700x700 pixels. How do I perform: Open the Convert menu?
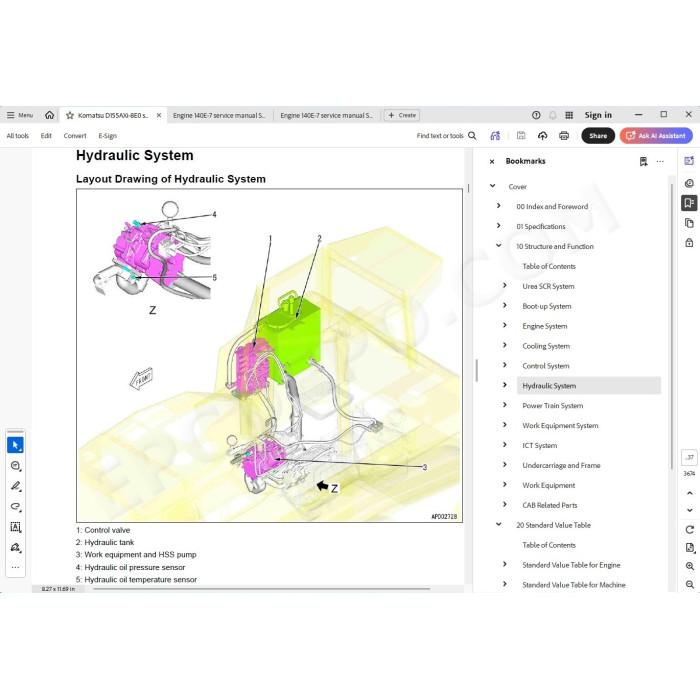click(75, 136)
